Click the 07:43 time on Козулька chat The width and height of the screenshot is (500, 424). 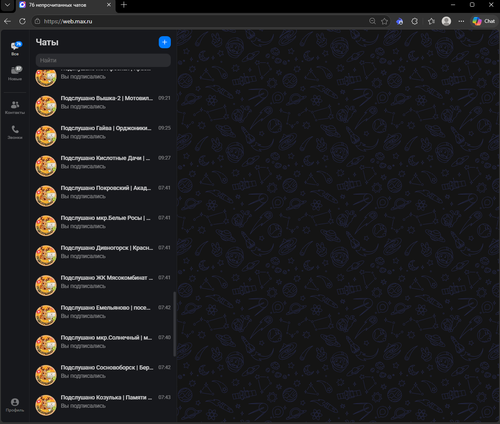point(164,397)
